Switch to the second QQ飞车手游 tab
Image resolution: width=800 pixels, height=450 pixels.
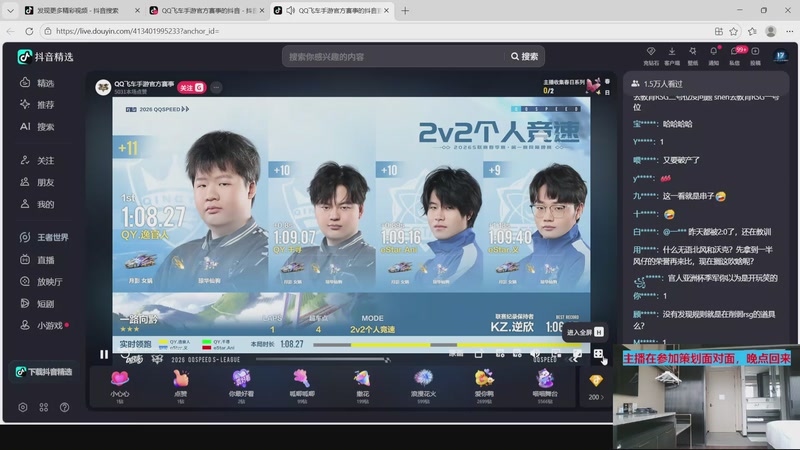pos(208,11)
